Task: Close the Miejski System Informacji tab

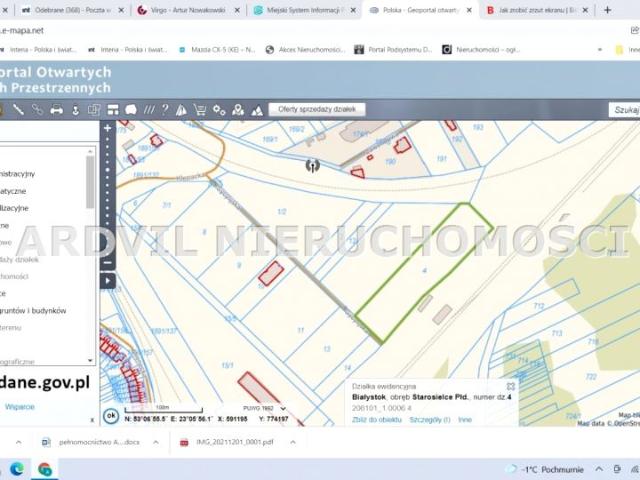Action: tap(353, 10)
